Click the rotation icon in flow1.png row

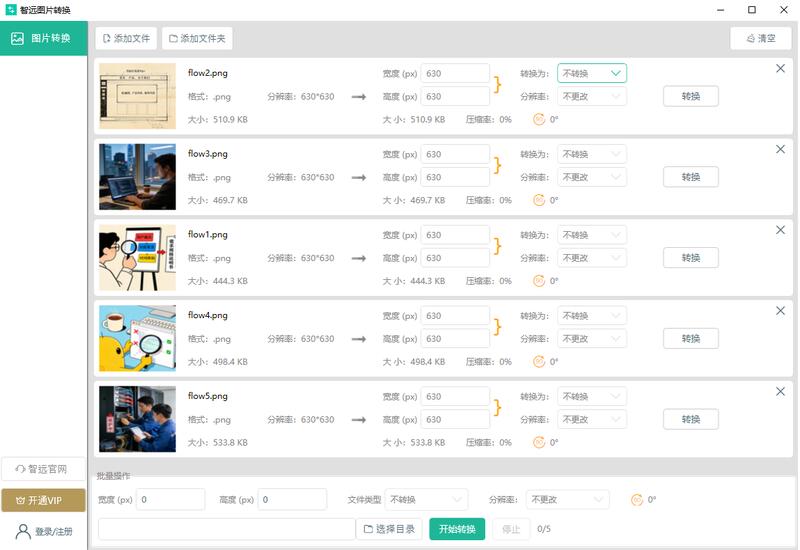pyautogui.click(x=539, y=281)
